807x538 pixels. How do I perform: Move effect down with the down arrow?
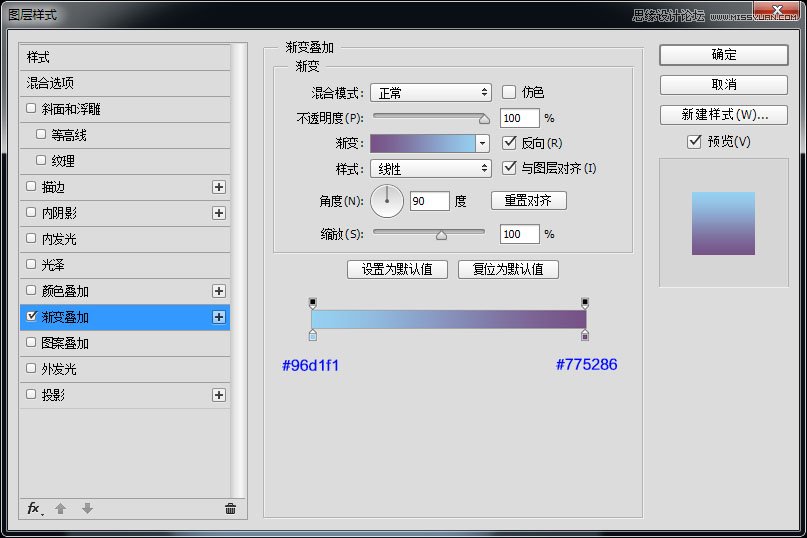click(x=87, y=508)
